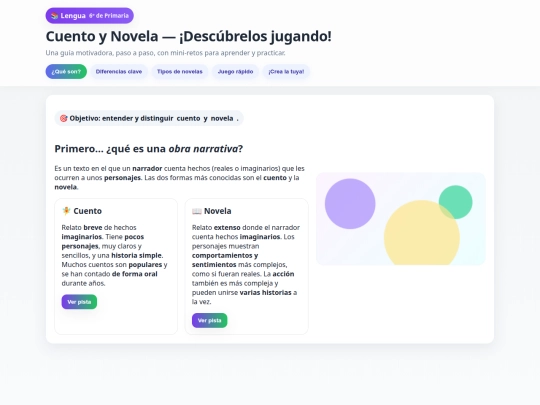This screenshot has width=540, height=405.
Task: Click Ver pista in the Cuento card
Action: click(x=79, y=302)
